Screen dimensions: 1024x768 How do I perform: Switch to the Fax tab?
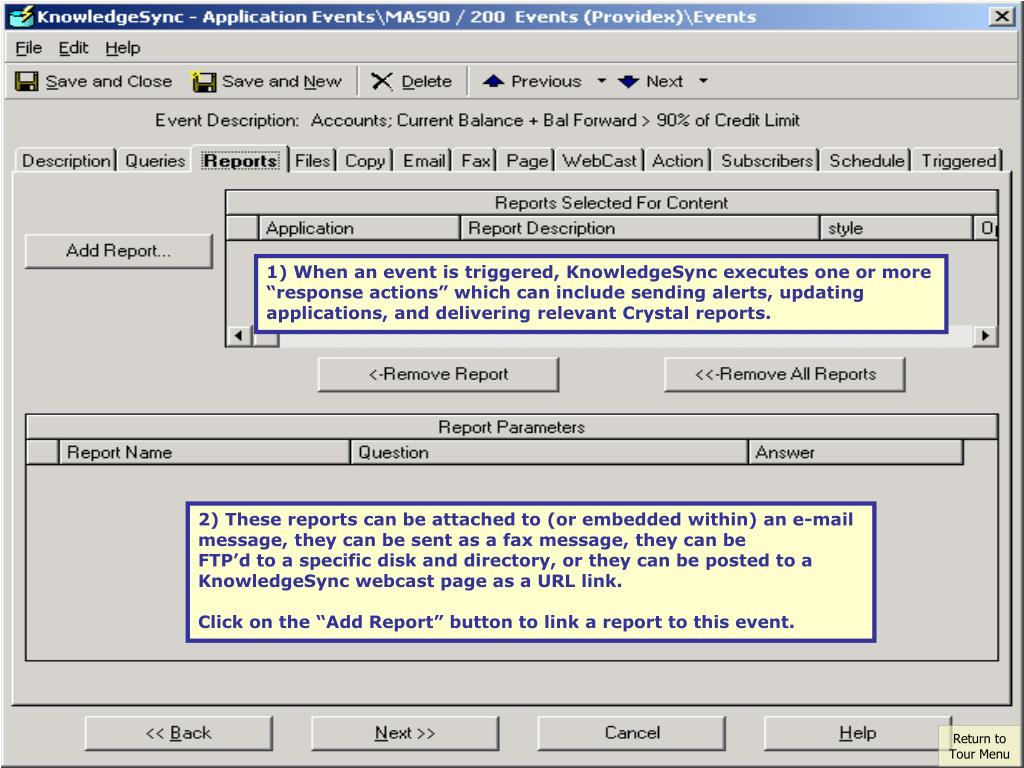[475, 161]
